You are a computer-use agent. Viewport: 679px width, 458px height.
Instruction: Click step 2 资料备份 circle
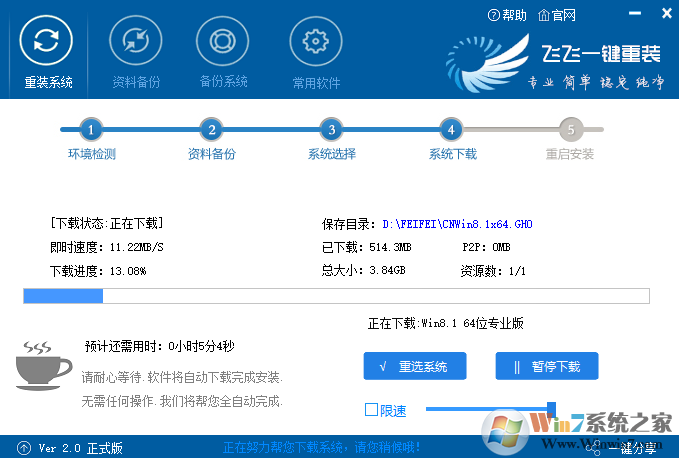(x=210, y=129)
